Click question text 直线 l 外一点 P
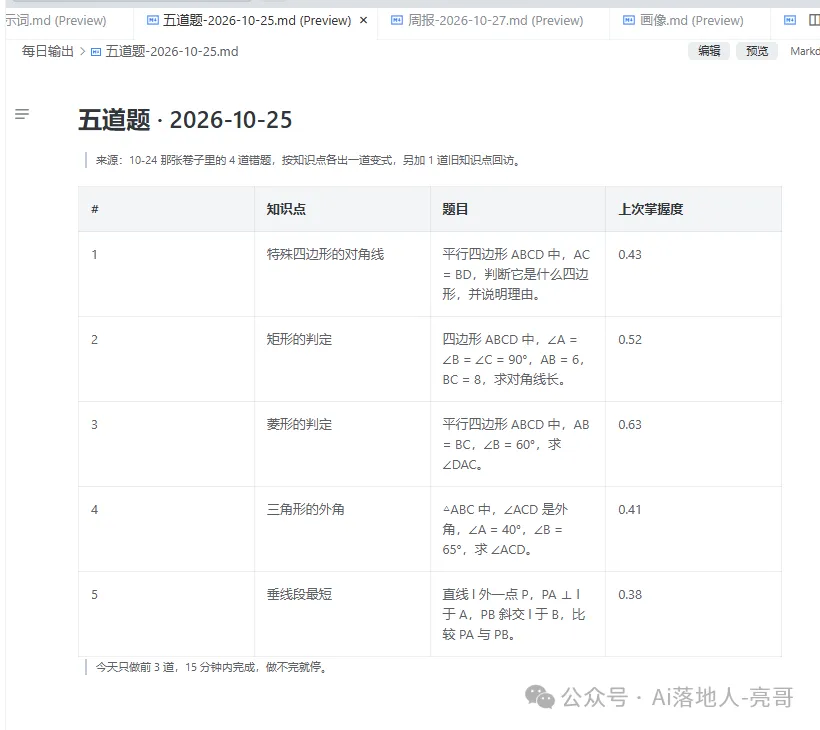 (514, 614)
